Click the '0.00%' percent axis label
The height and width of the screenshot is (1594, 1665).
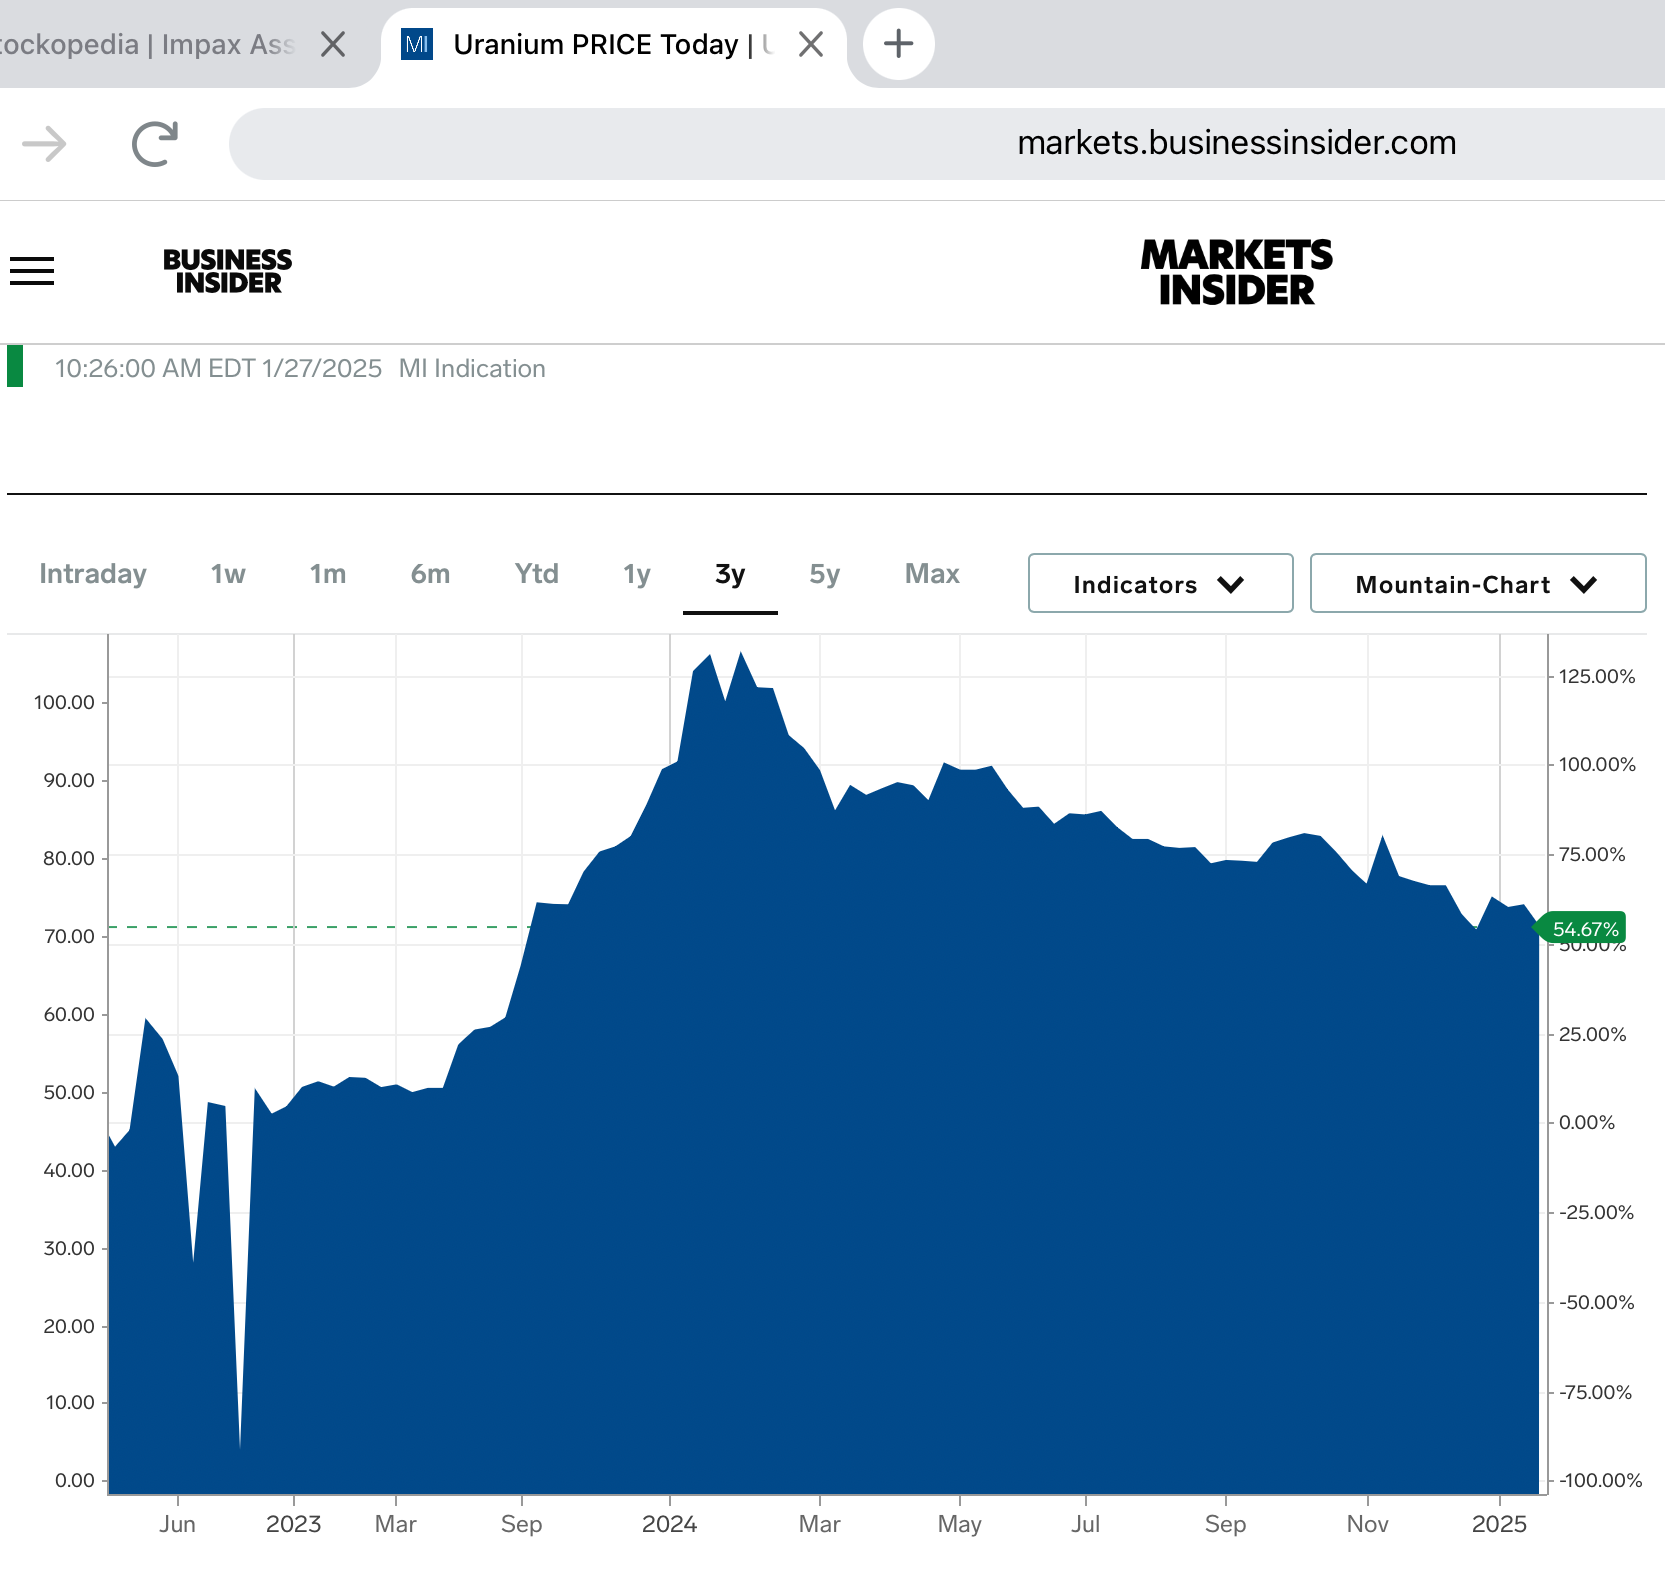(1587, 1122)
